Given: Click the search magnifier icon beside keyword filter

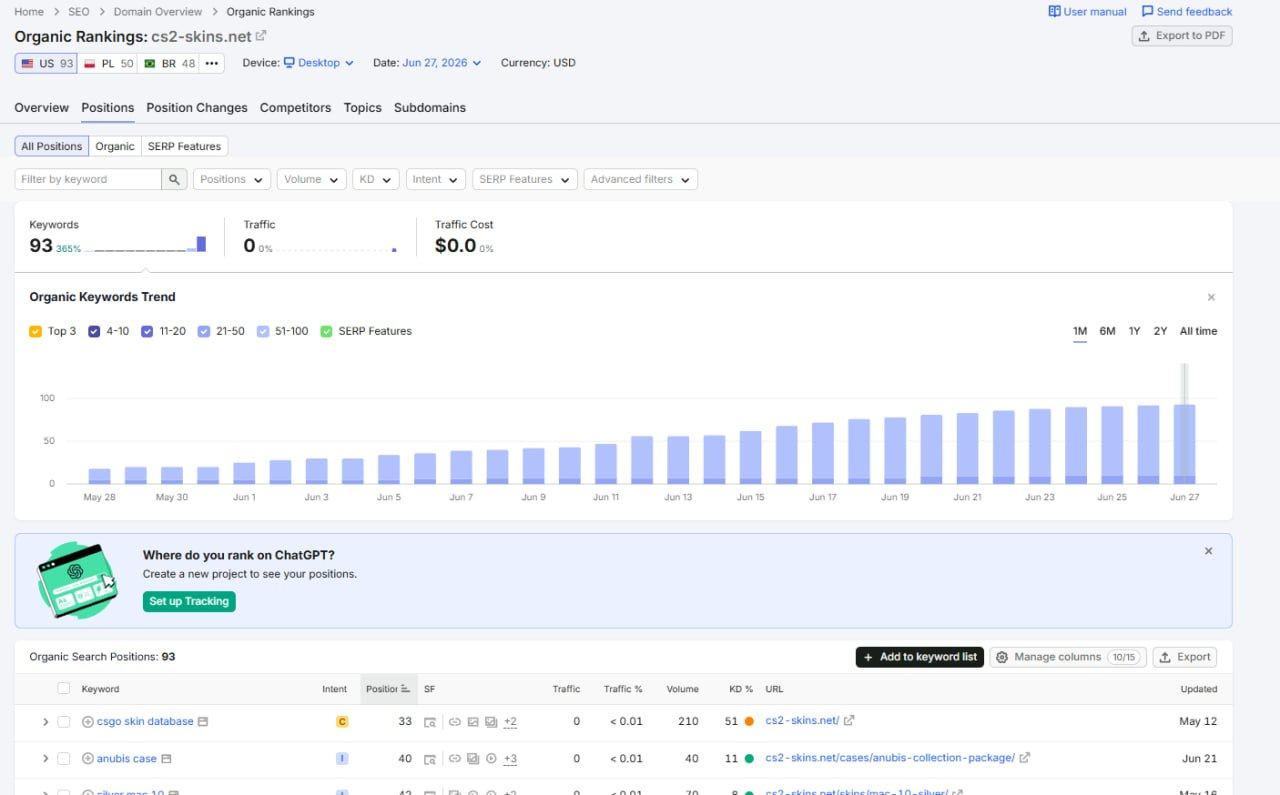Looking at the screenshot, I should coord(175,179).
